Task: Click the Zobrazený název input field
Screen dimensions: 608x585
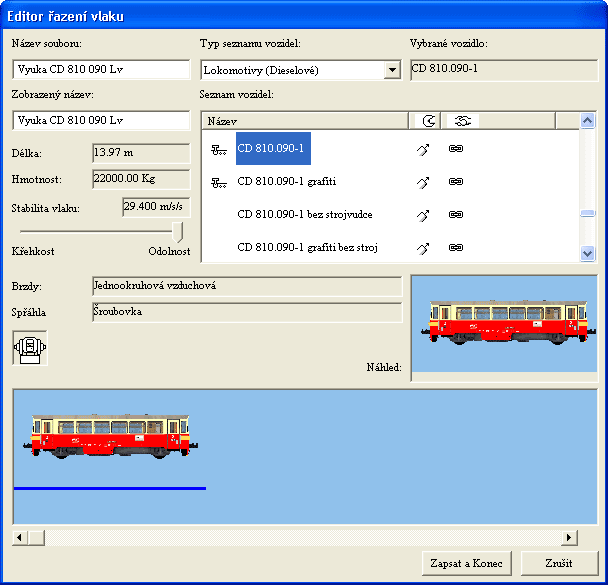Action: [x=101, y=120]
